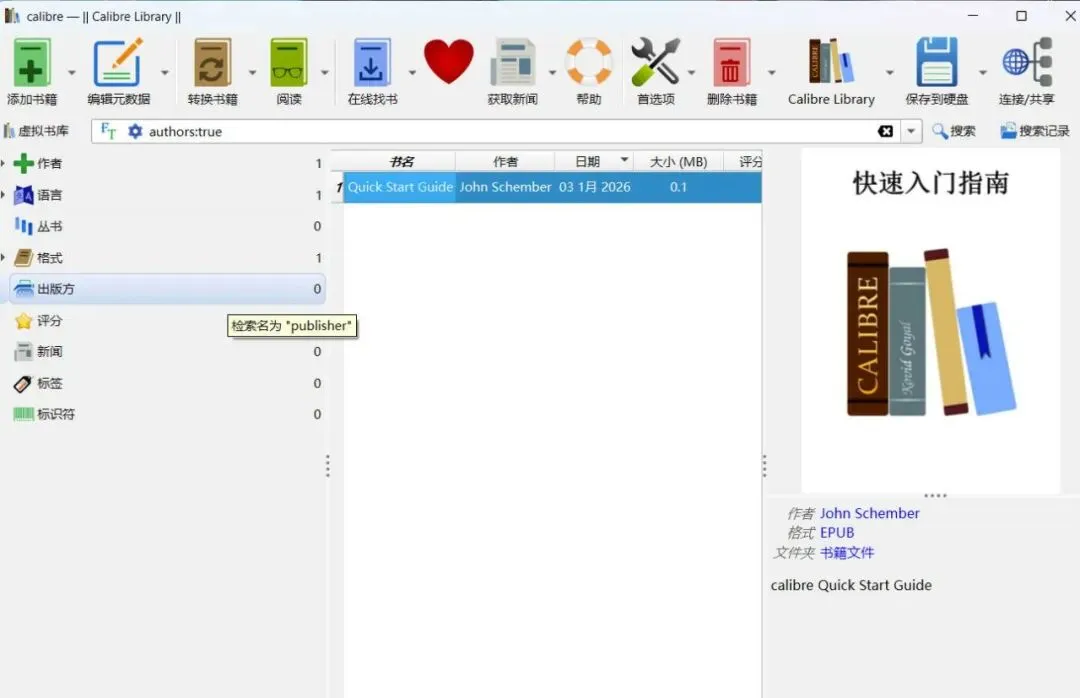Open the book files (书籍文件) folder link
The width and height of the screenshot is (1080, 698).
point(847,553)
